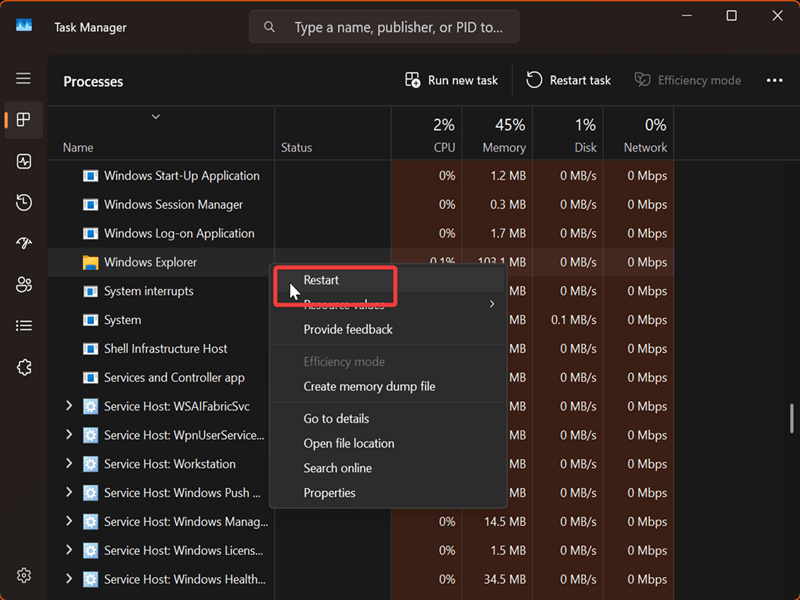Screen dimensions: 800x600
Task: Open the Services page in sidebar
Action: coord(24,367)
